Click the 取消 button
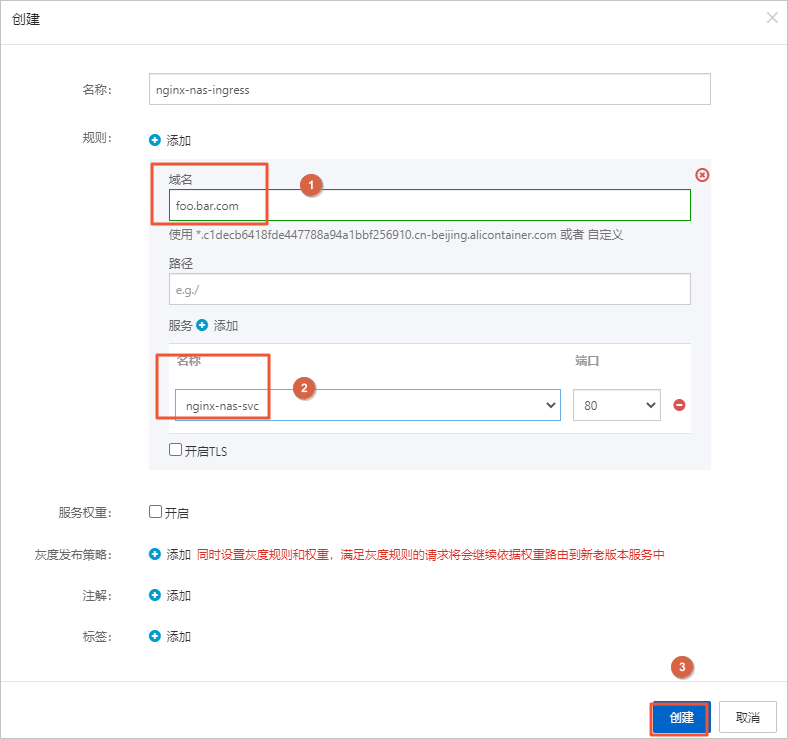This screenshot has height=739, width=788. pos(747,717)
